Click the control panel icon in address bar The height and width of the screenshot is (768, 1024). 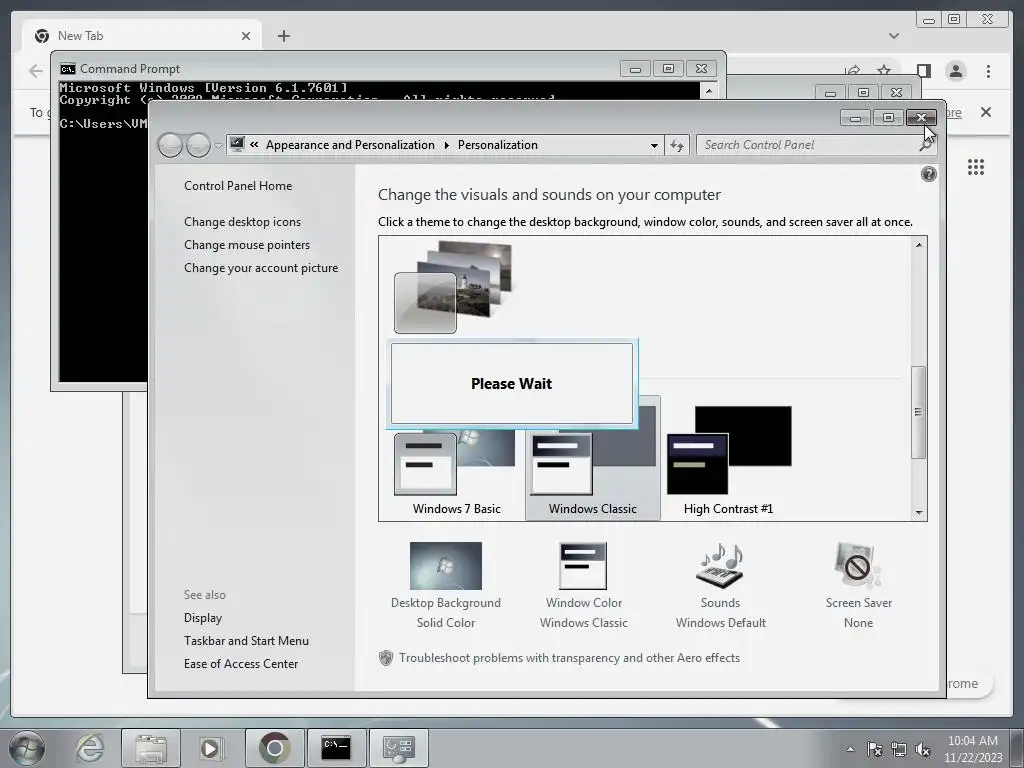(x=237, y=144)
